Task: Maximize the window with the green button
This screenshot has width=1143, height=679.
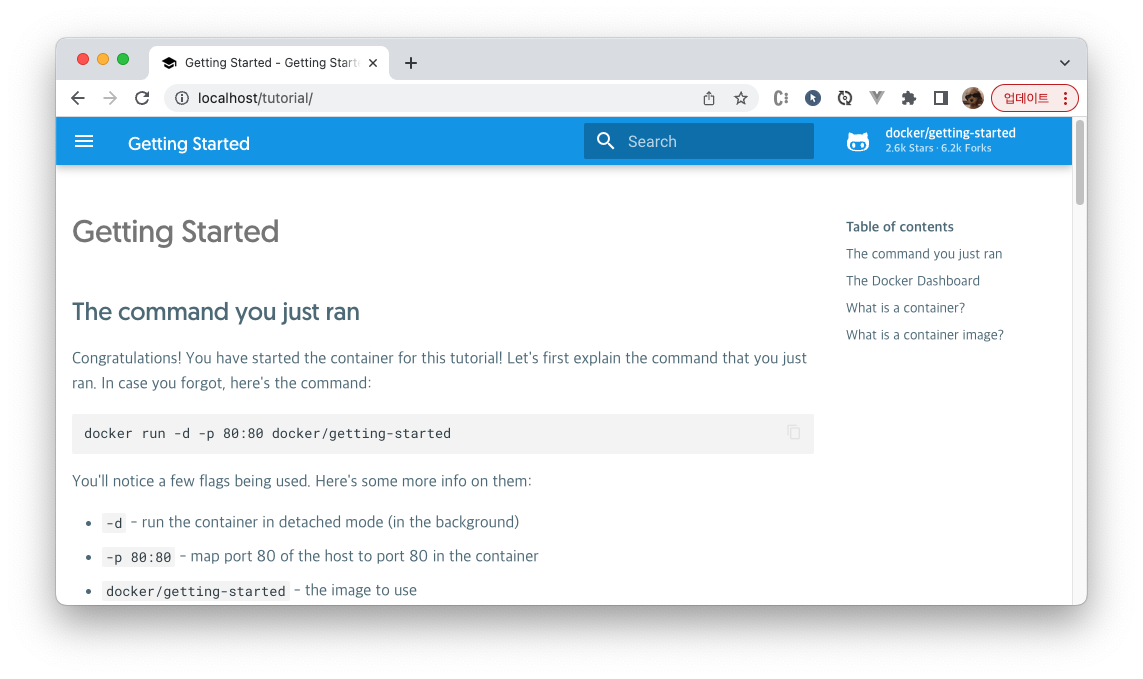Action: pos(123,59)
